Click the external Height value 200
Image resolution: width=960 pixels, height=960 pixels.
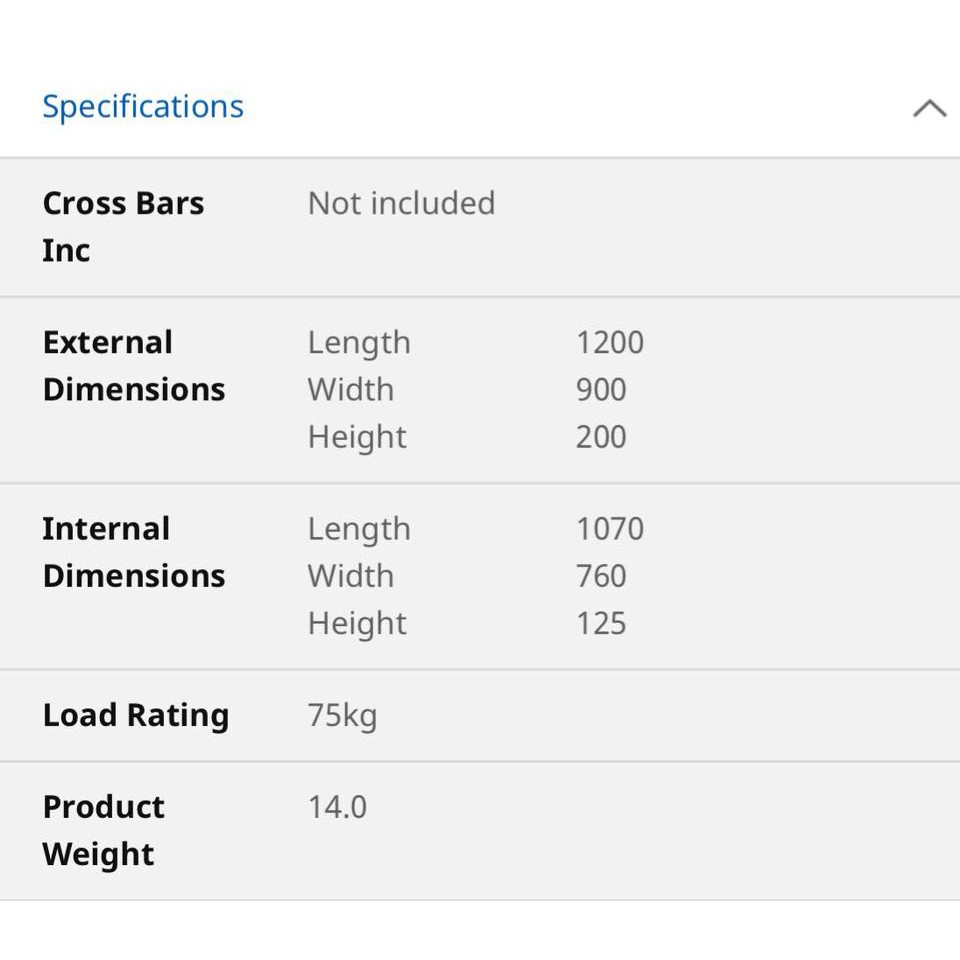601,437
